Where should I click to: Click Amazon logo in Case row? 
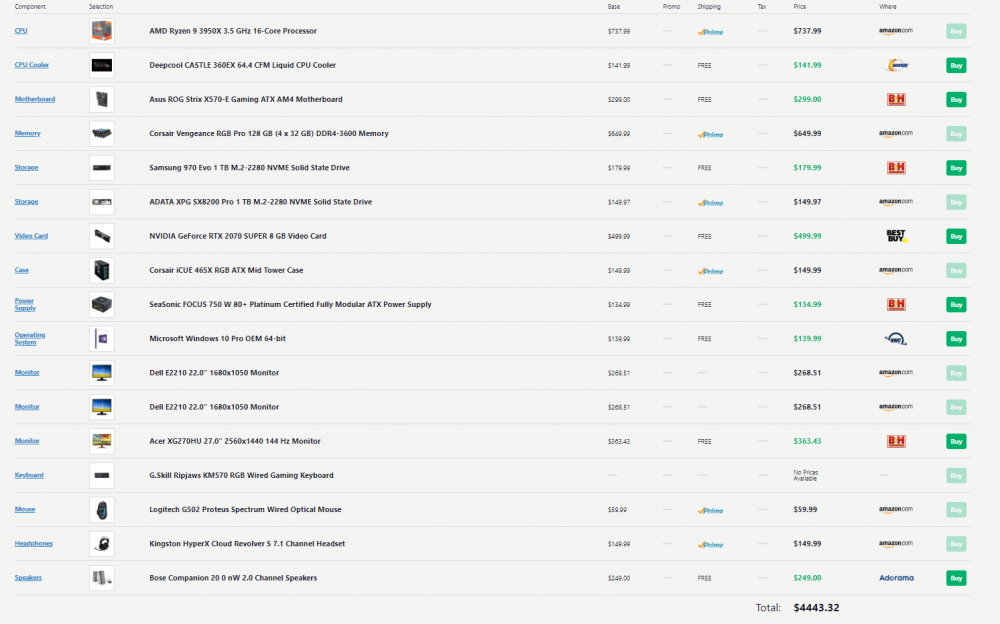pos(895,270)
